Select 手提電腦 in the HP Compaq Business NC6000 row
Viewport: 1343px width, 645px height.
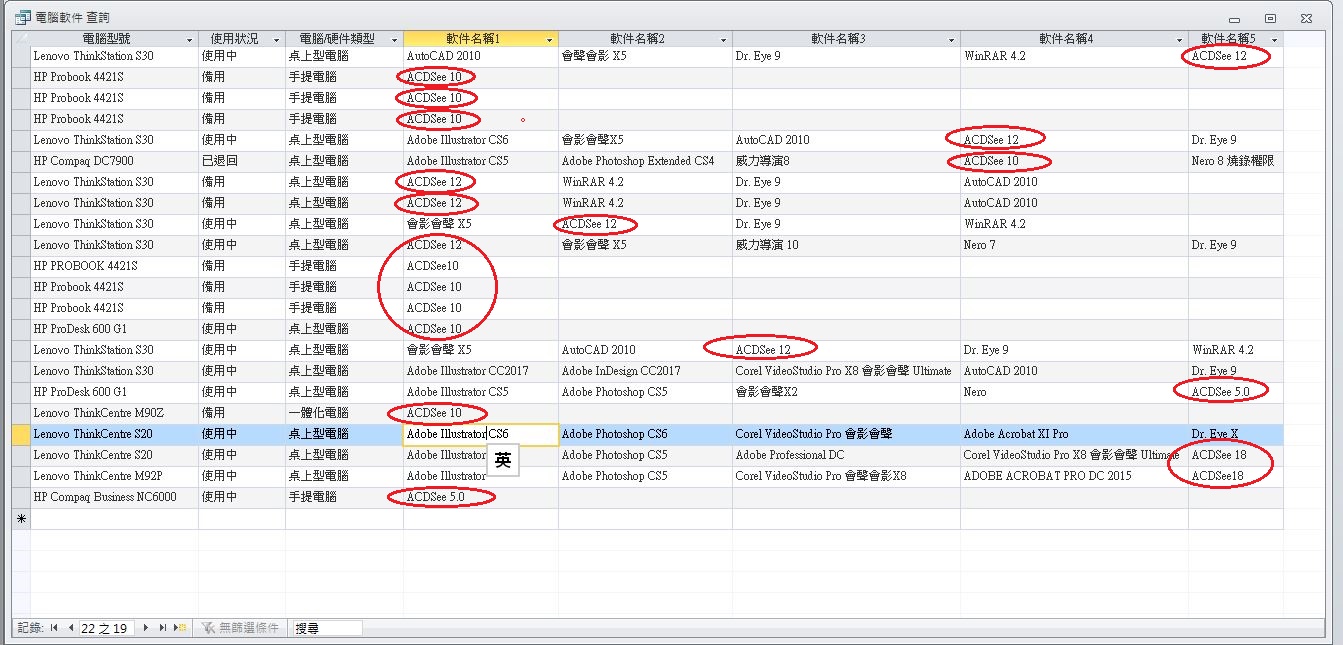[345, 497]
